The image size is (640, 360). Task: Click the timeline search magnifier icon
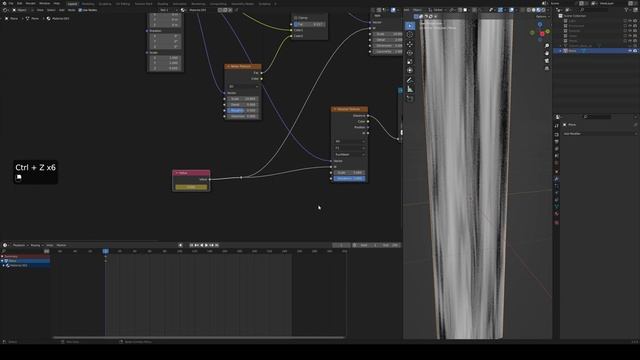tap(4, 251)
